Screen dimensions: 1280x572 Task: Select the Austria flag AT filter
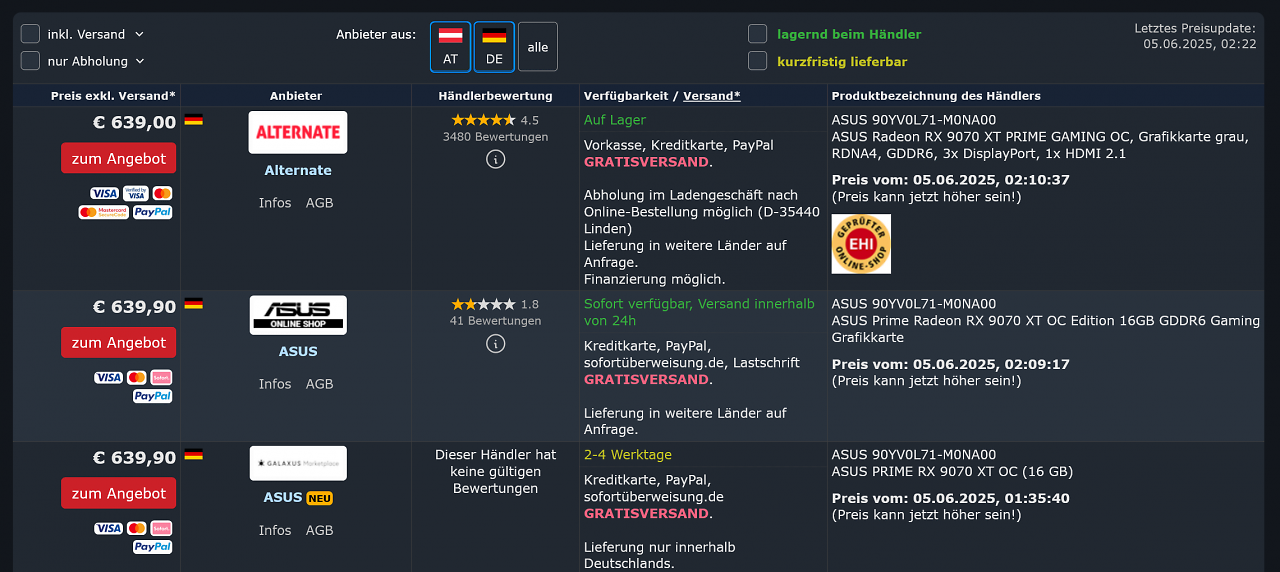tap(450, 47)
